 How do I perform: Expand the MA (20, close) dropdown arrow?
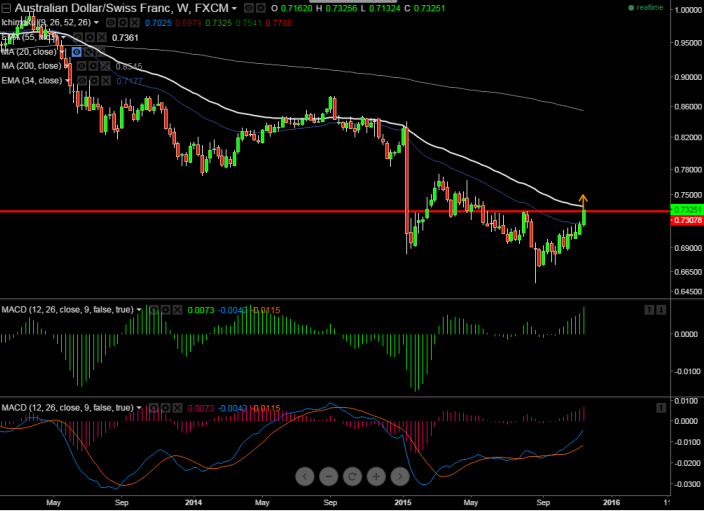click(62, 52)
